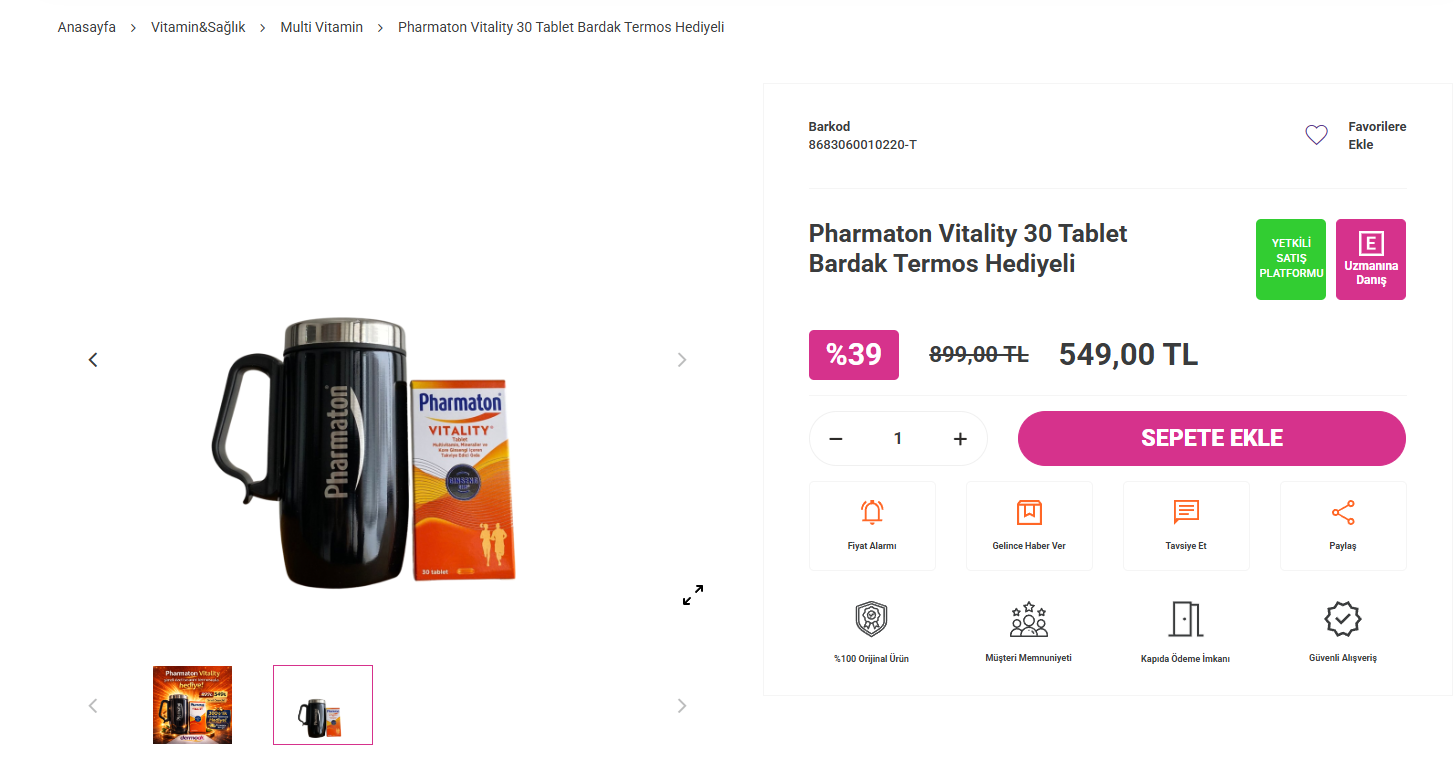Image resolution: width=1454 pixels, height=765 pixels.
Task: Expand product image to fullscreen
Action: (693, 595)
